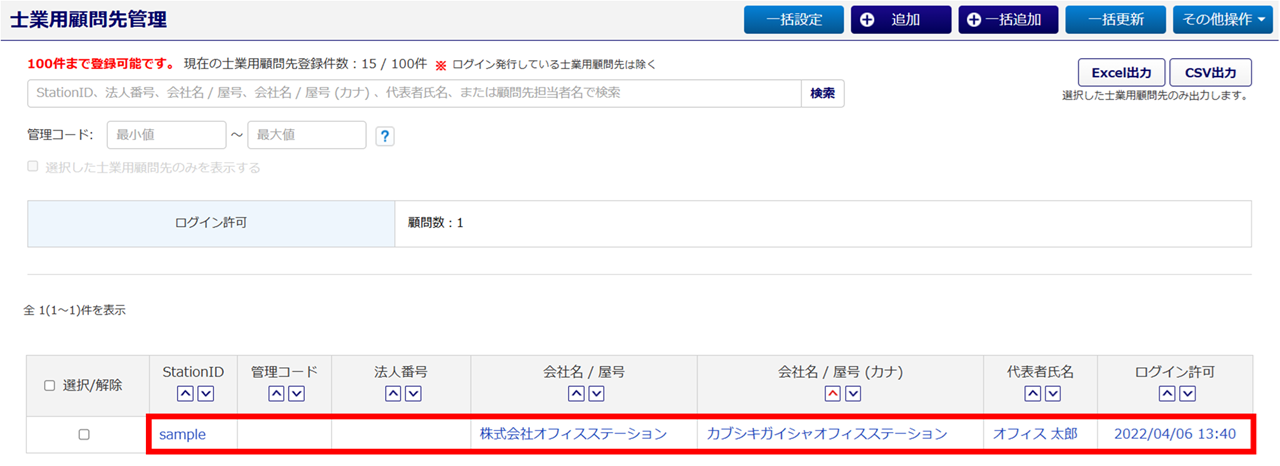Toggle the 選択/解除 select-all checkbox
This screenshot has width=1280, height=466.
coord(50,386)
